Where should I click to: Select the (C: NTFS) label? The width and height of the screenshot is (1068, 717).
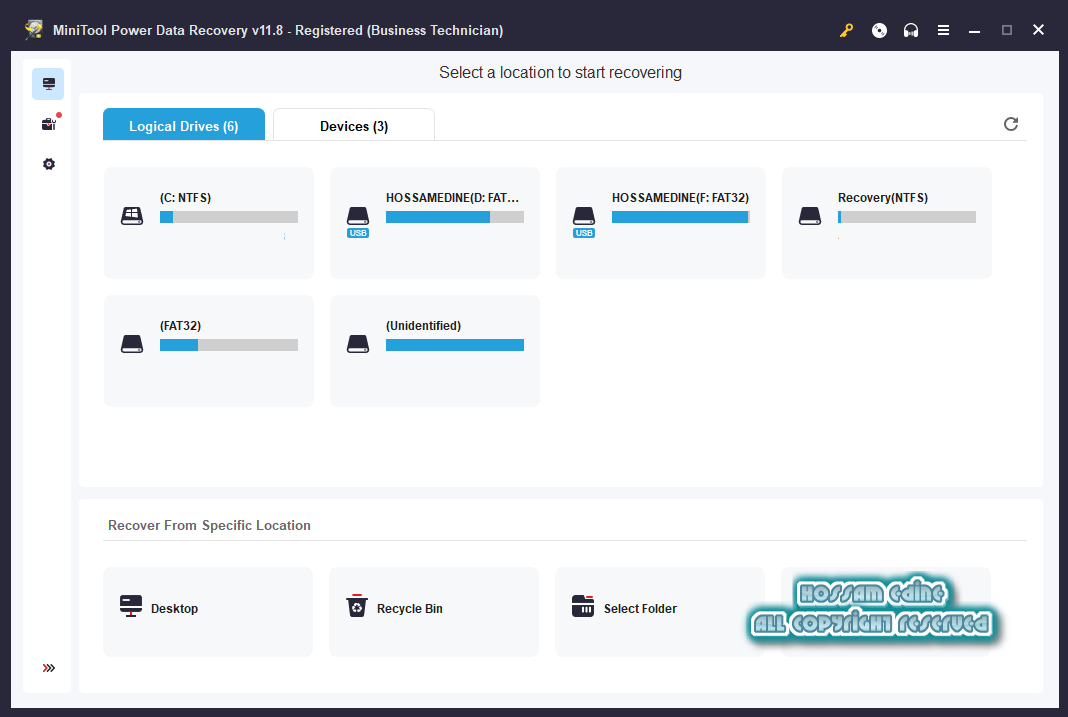point(185,197)
